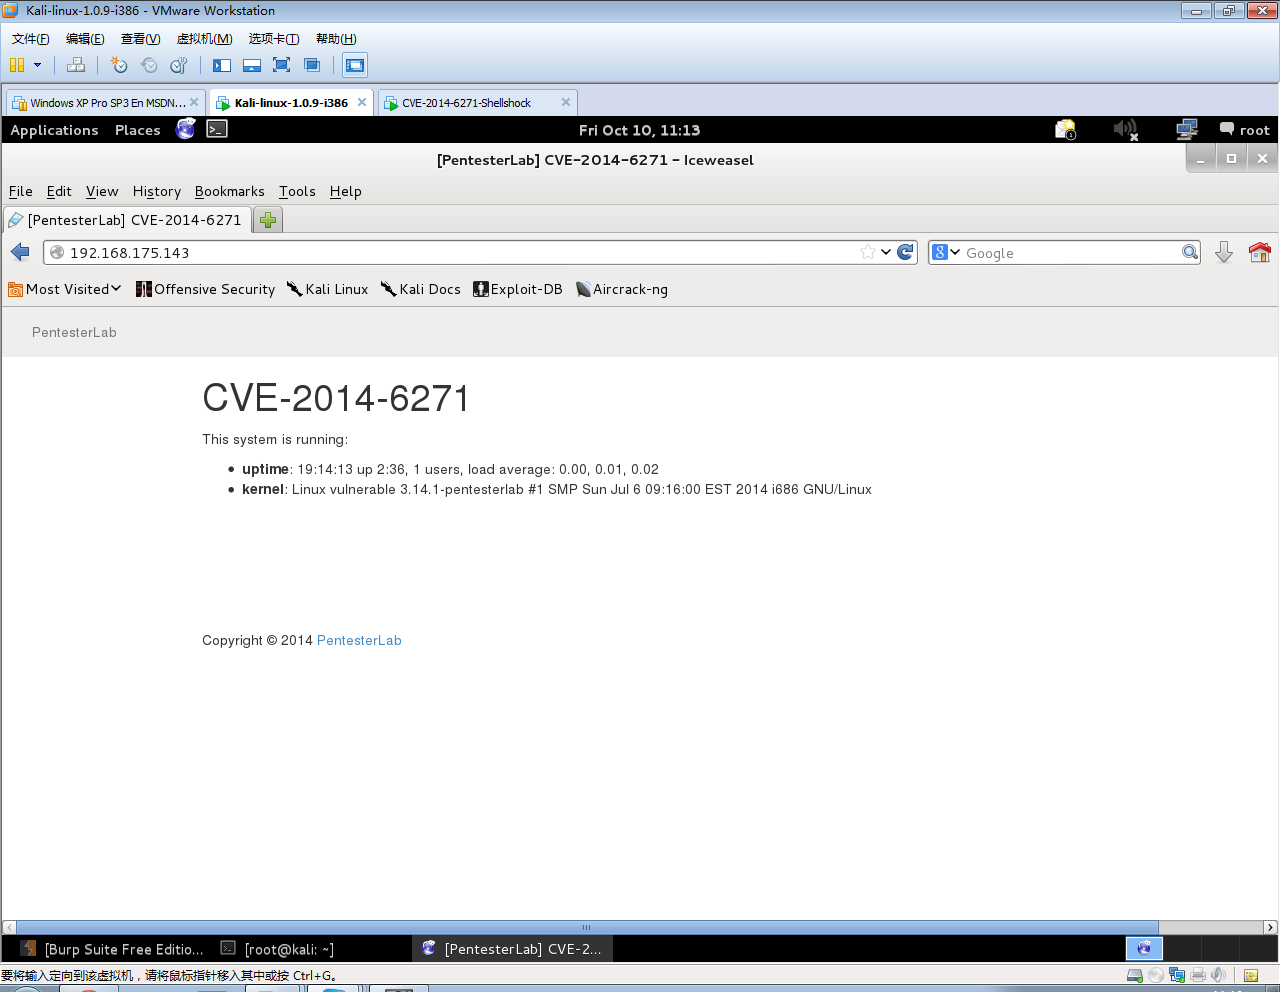Go to the home page icon
The image size is (1280, 992).
[1260, 252]
